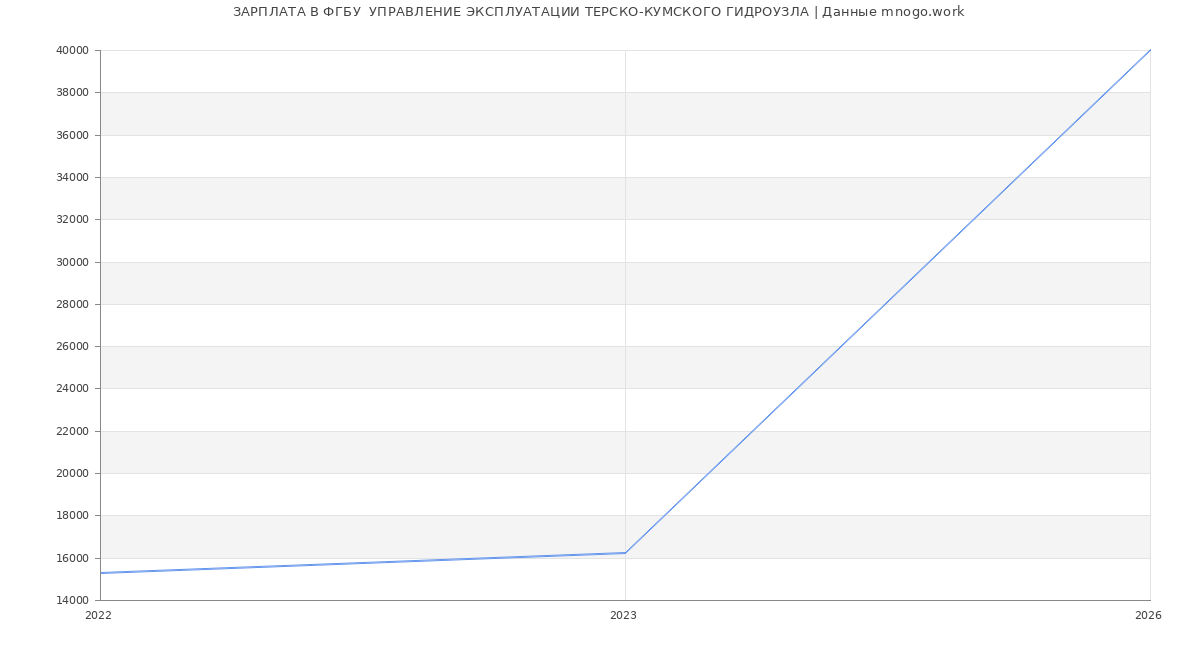
Task: Click the 18000 y-axis label
Action: (x=73, y=515)
